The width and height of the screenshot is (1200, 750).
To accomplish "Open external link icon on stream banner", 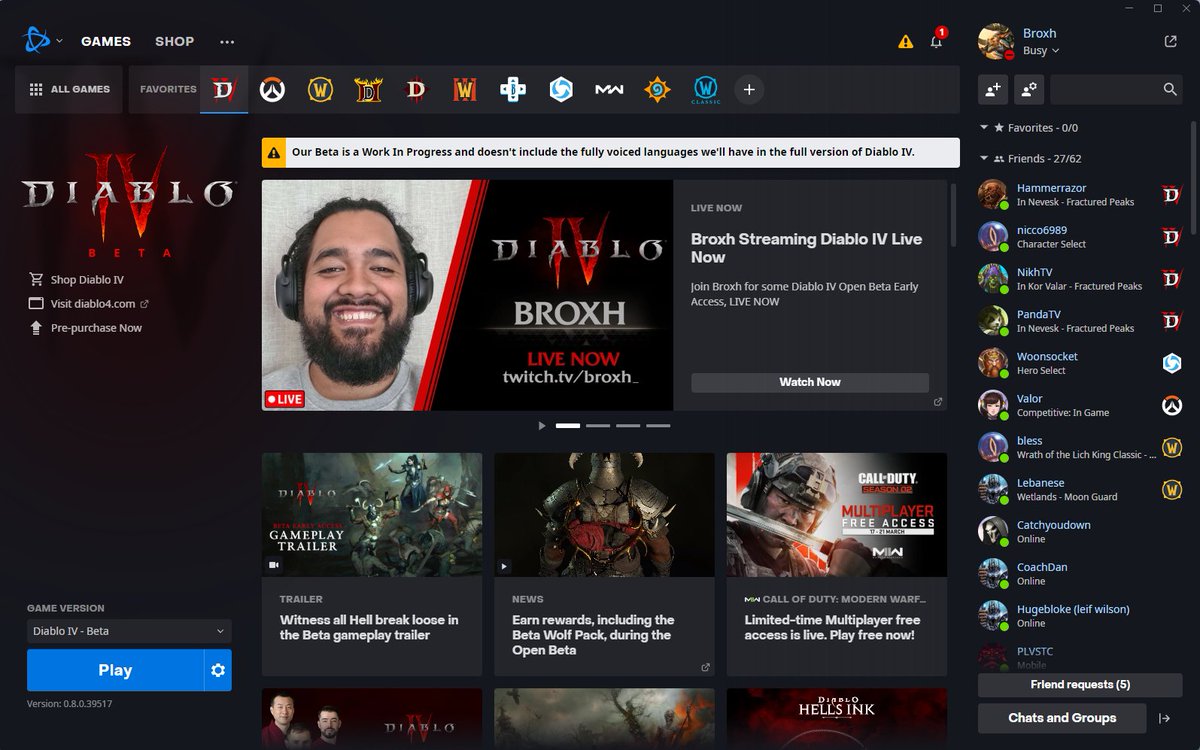I will [938, 402].
